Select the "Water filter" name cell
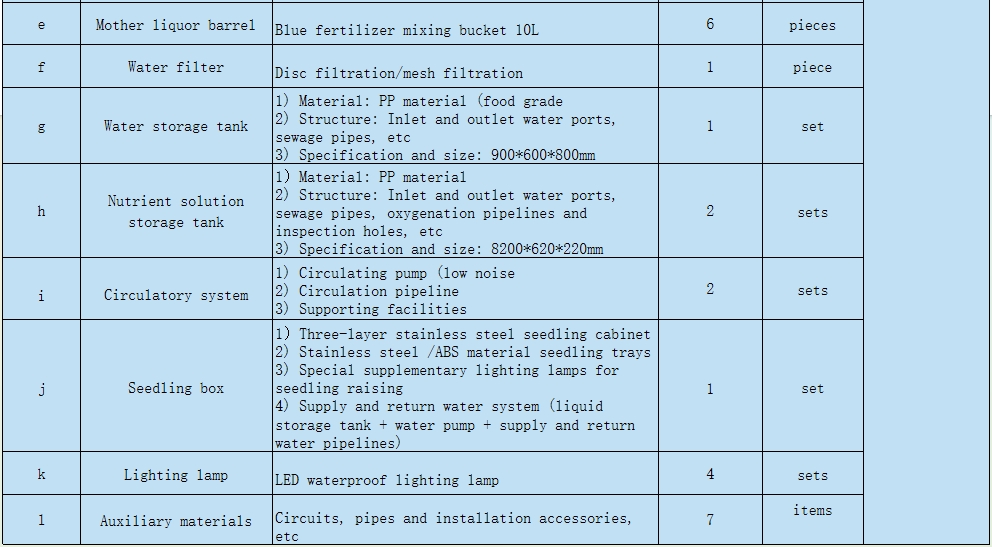The width and height of the screenshot is (992, 547). (176, 67)
